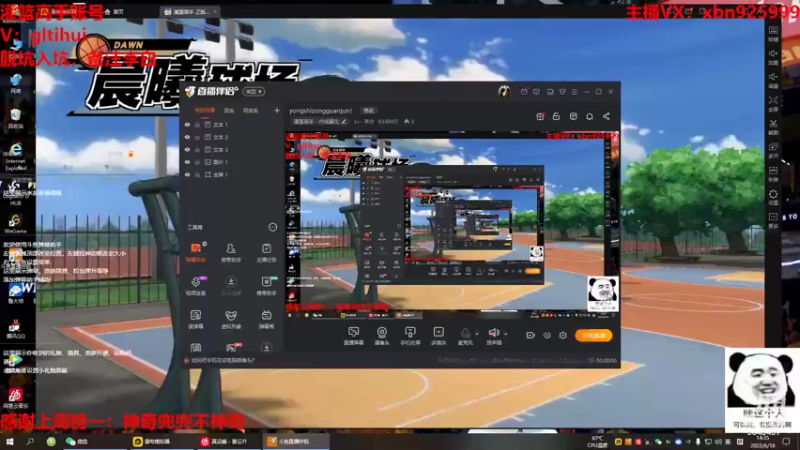This screenshot has height=450, width=800.
Task: Open the WeGame desktop icon
Action: coord(15,224)
